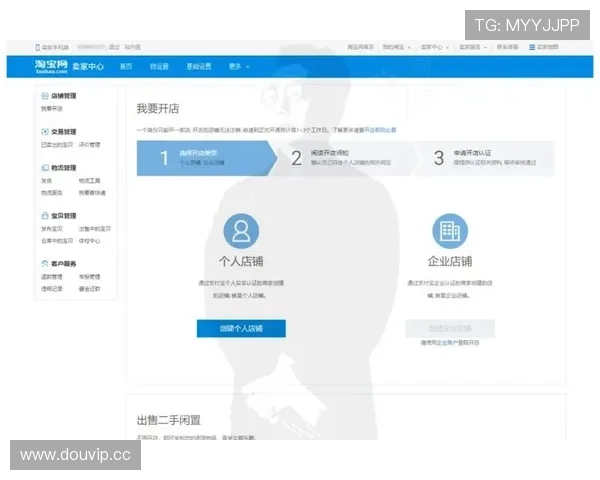Click 联系客服 in the top bar
Viewport: 600px width, 480px height.
[x=507, y=47]
